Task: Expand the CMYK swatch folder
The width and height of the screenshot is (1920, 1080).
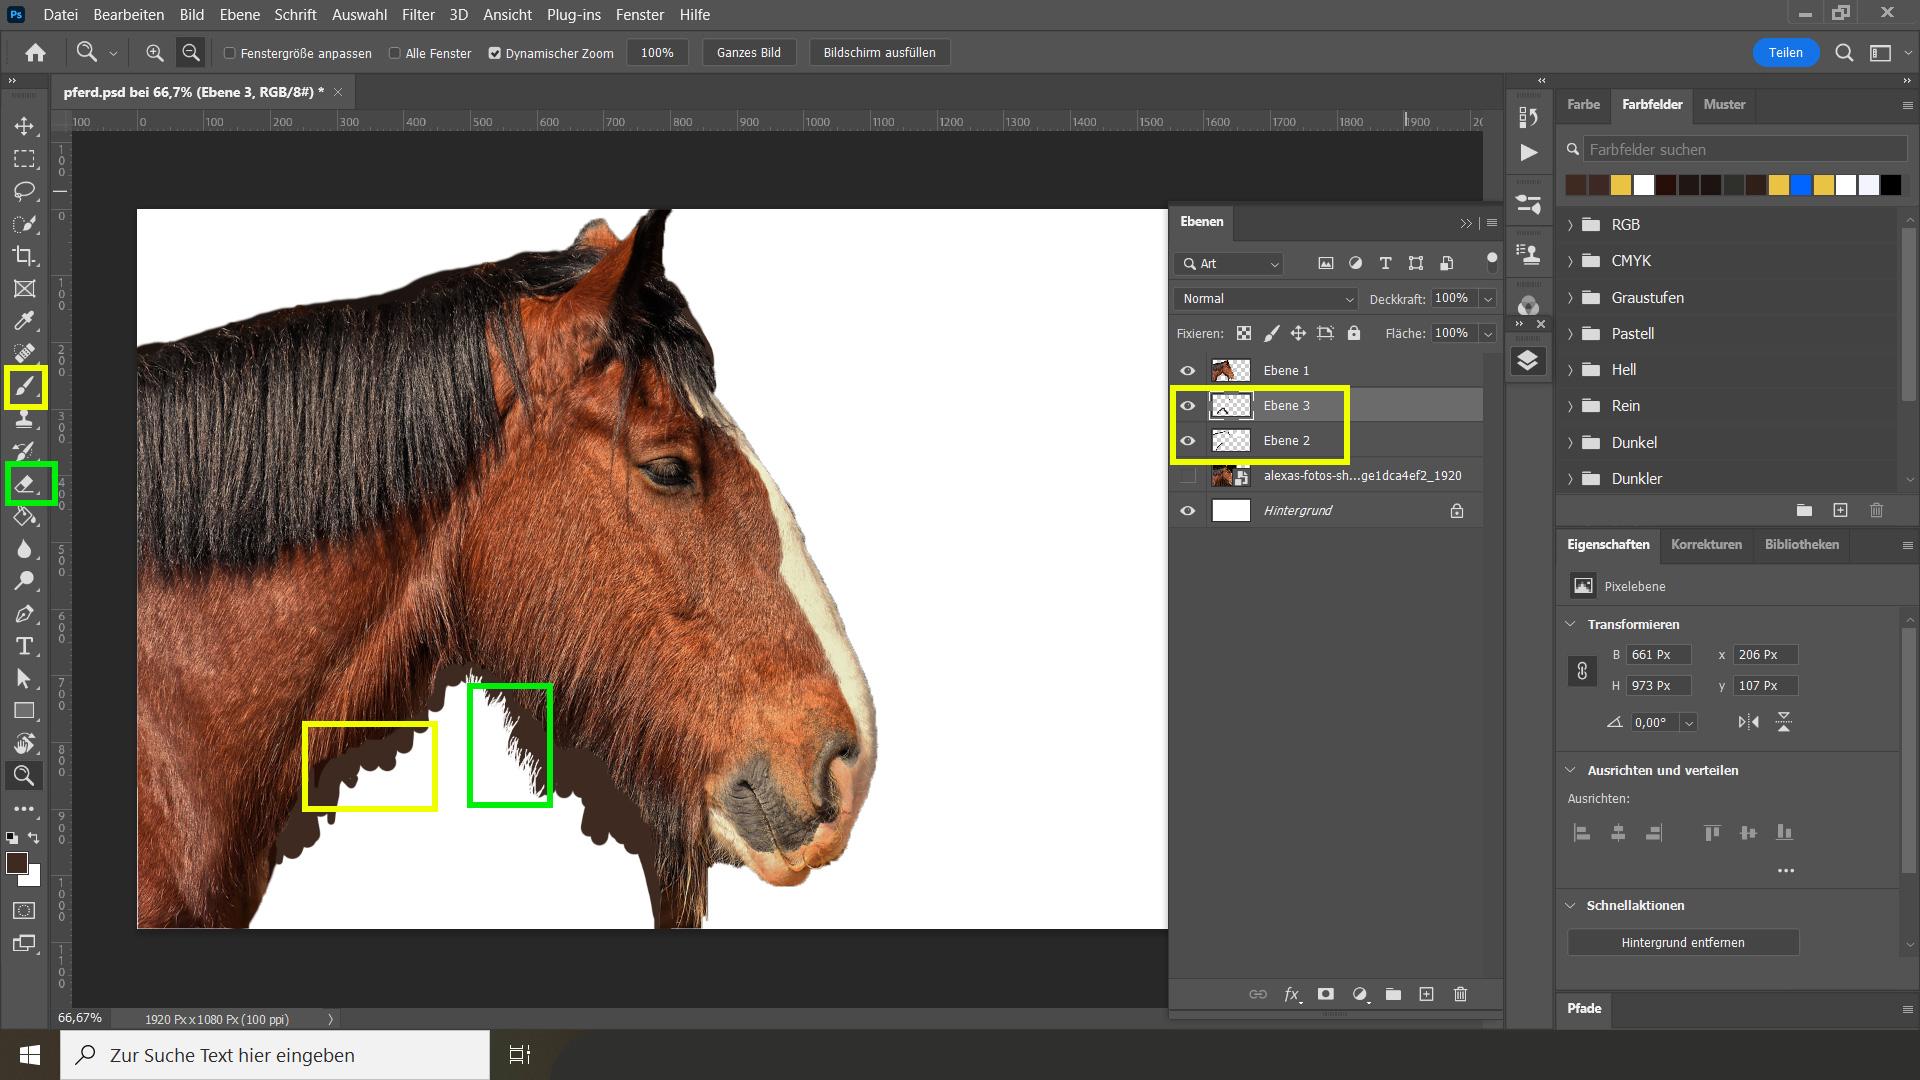Action: point(1571,261)
